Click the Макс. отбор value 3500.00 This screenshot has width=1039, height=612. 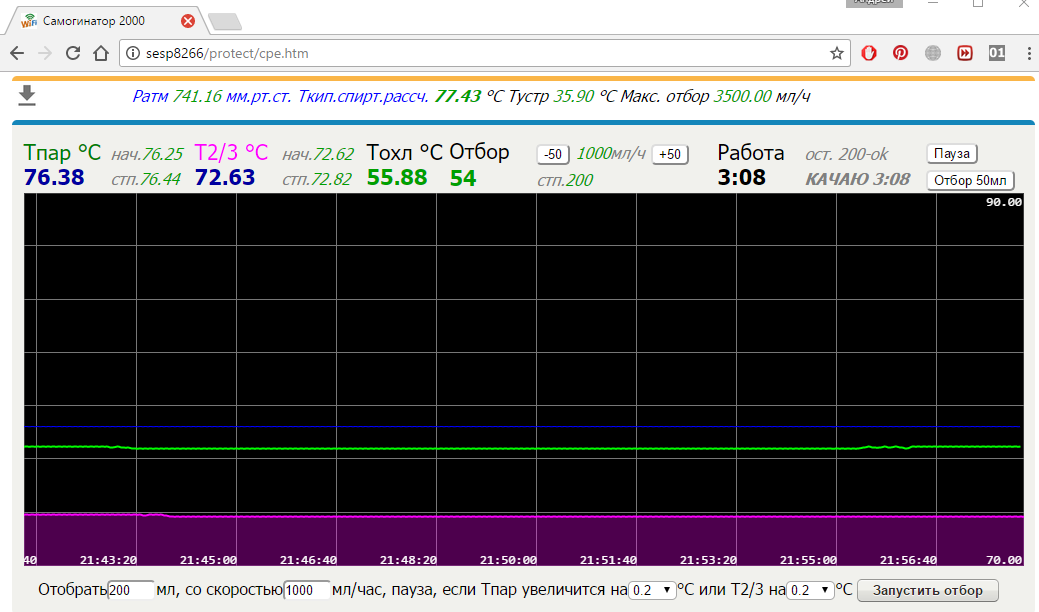click(x=742, y=97)
